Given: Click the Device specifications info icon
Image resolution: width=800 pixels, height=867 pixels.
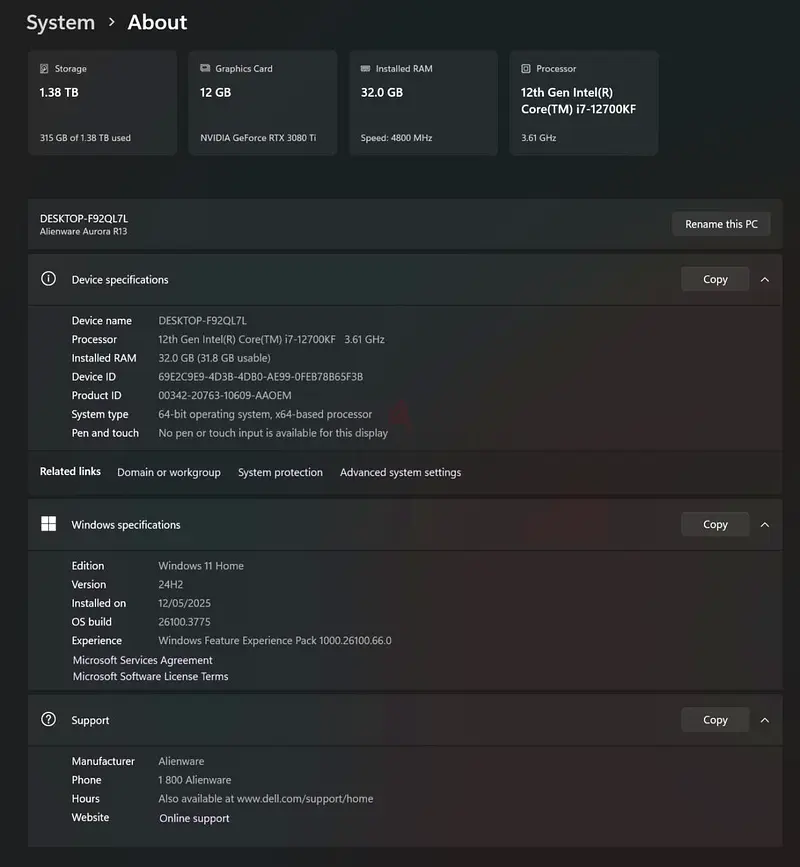Looking at the screenshot, I should [x=49, y=279].
